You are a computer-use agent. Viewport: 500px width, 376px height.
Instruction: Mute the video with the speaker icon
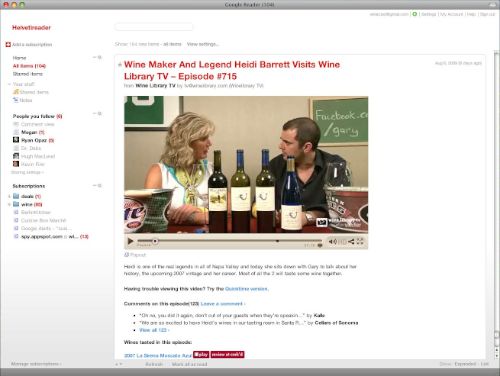[x=332, y=241]
